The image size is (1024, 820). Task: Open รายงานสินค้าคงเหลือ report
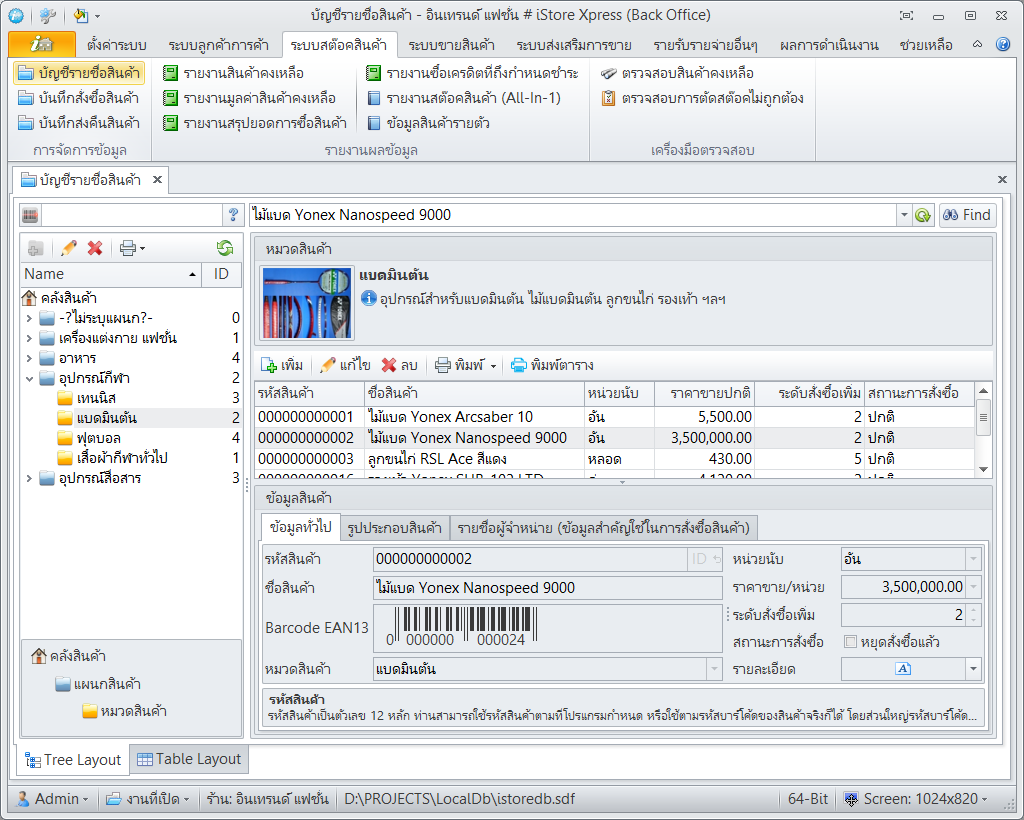233,73
